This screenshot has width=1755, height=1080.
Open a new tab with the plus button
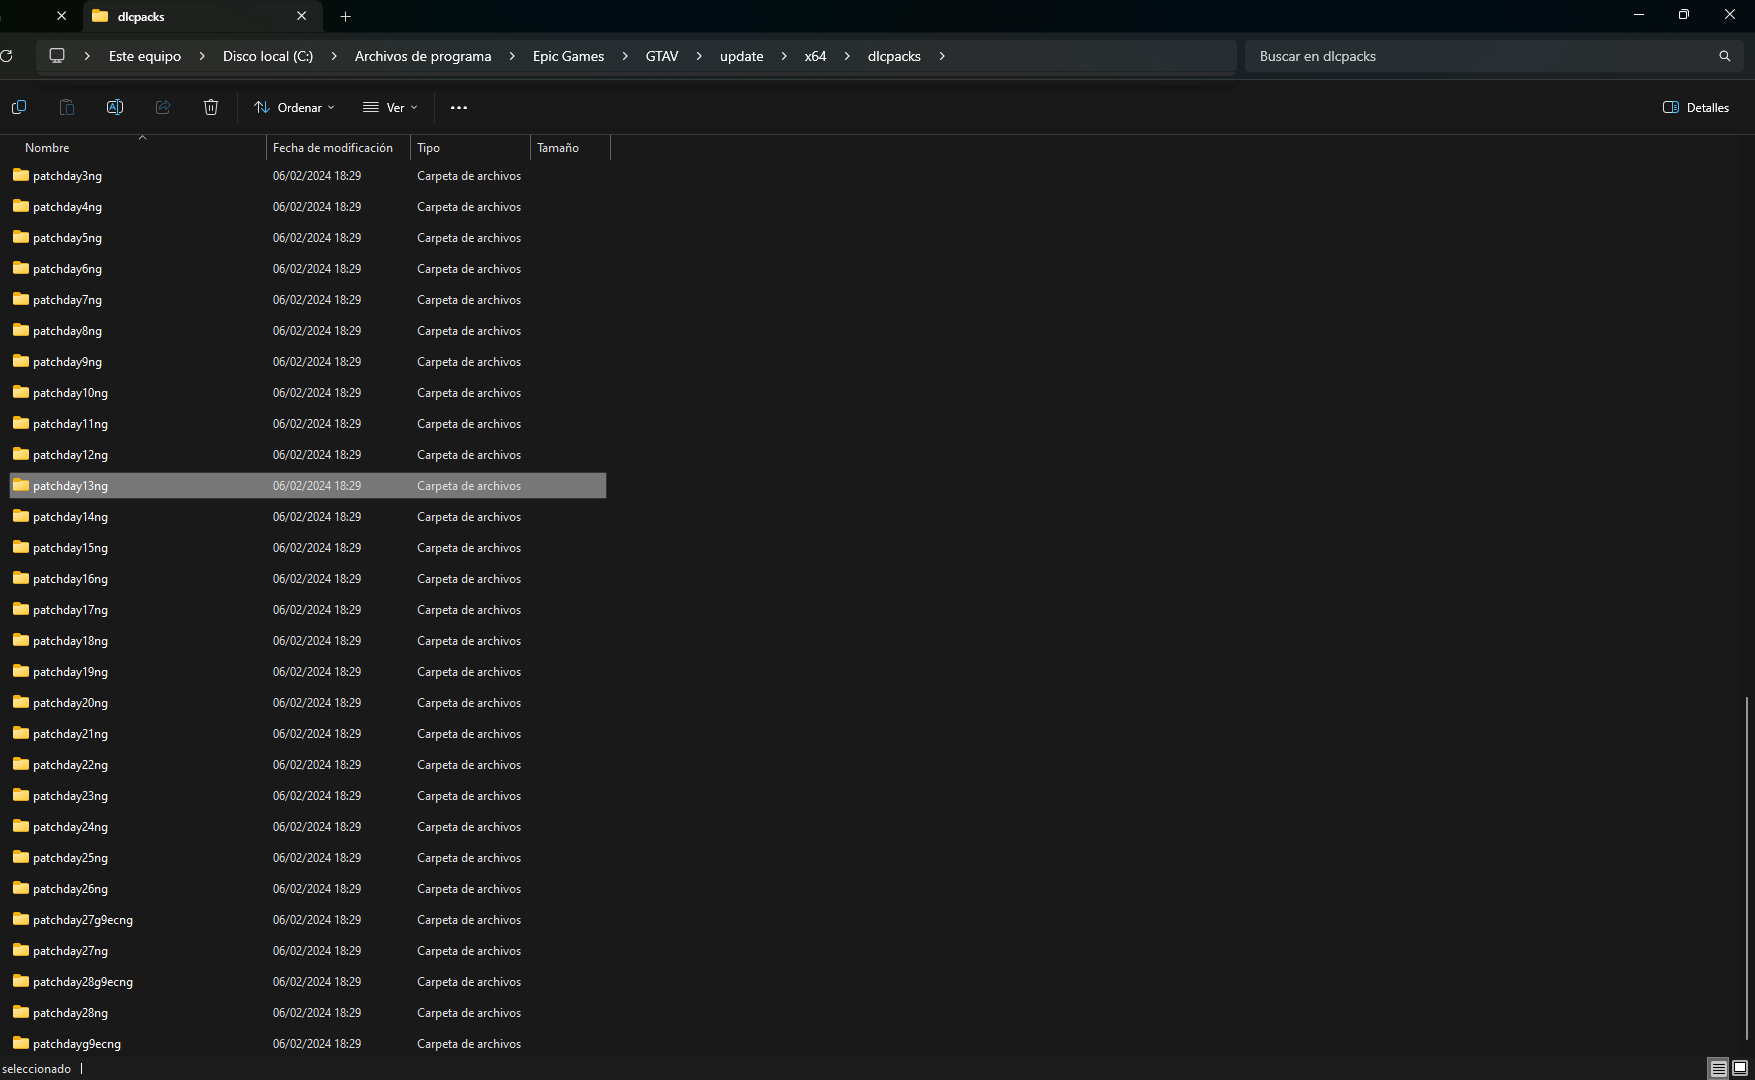[345, 16]
